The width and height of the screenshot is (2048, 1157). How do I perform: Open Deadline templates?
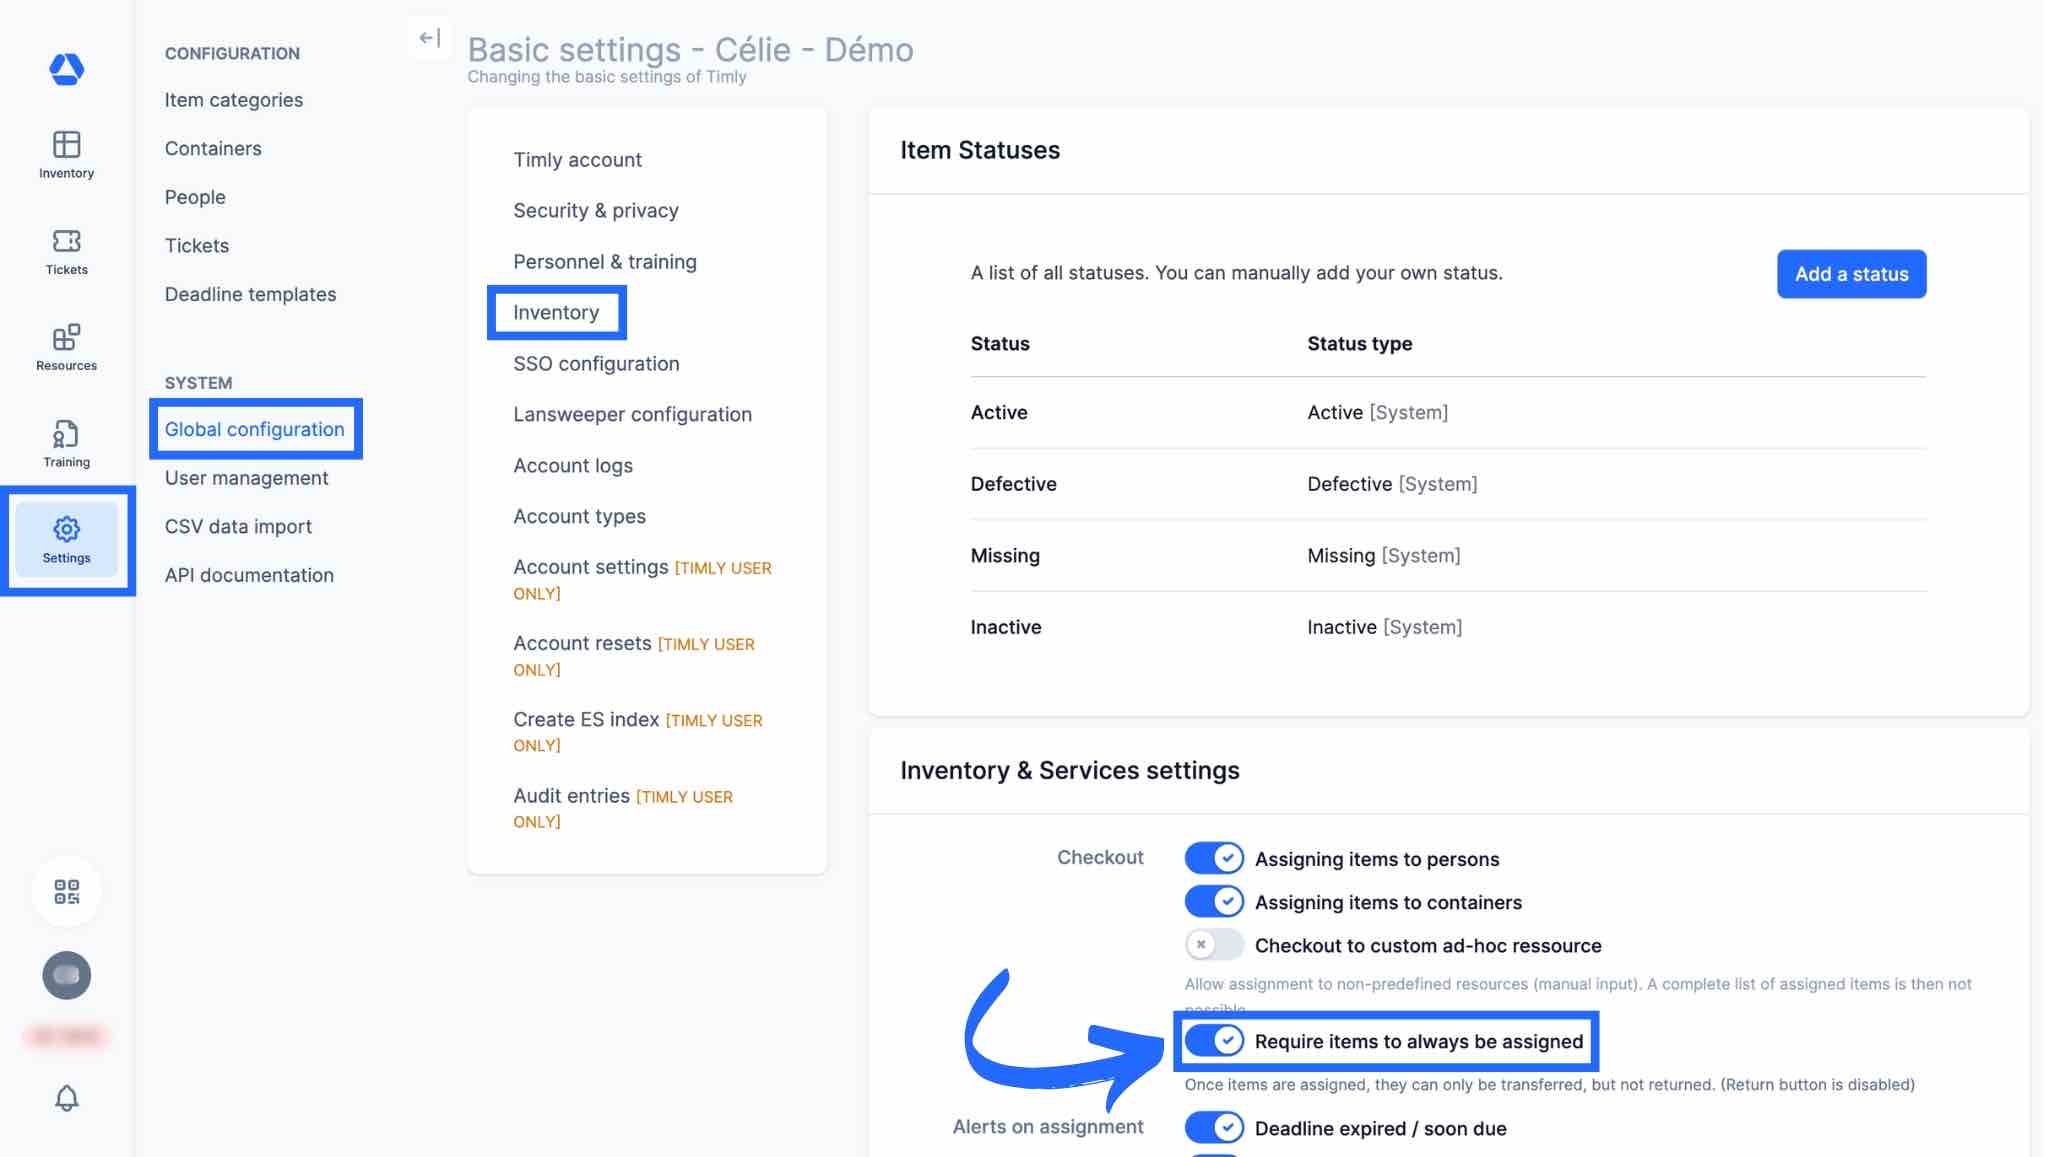click(250, 294)
